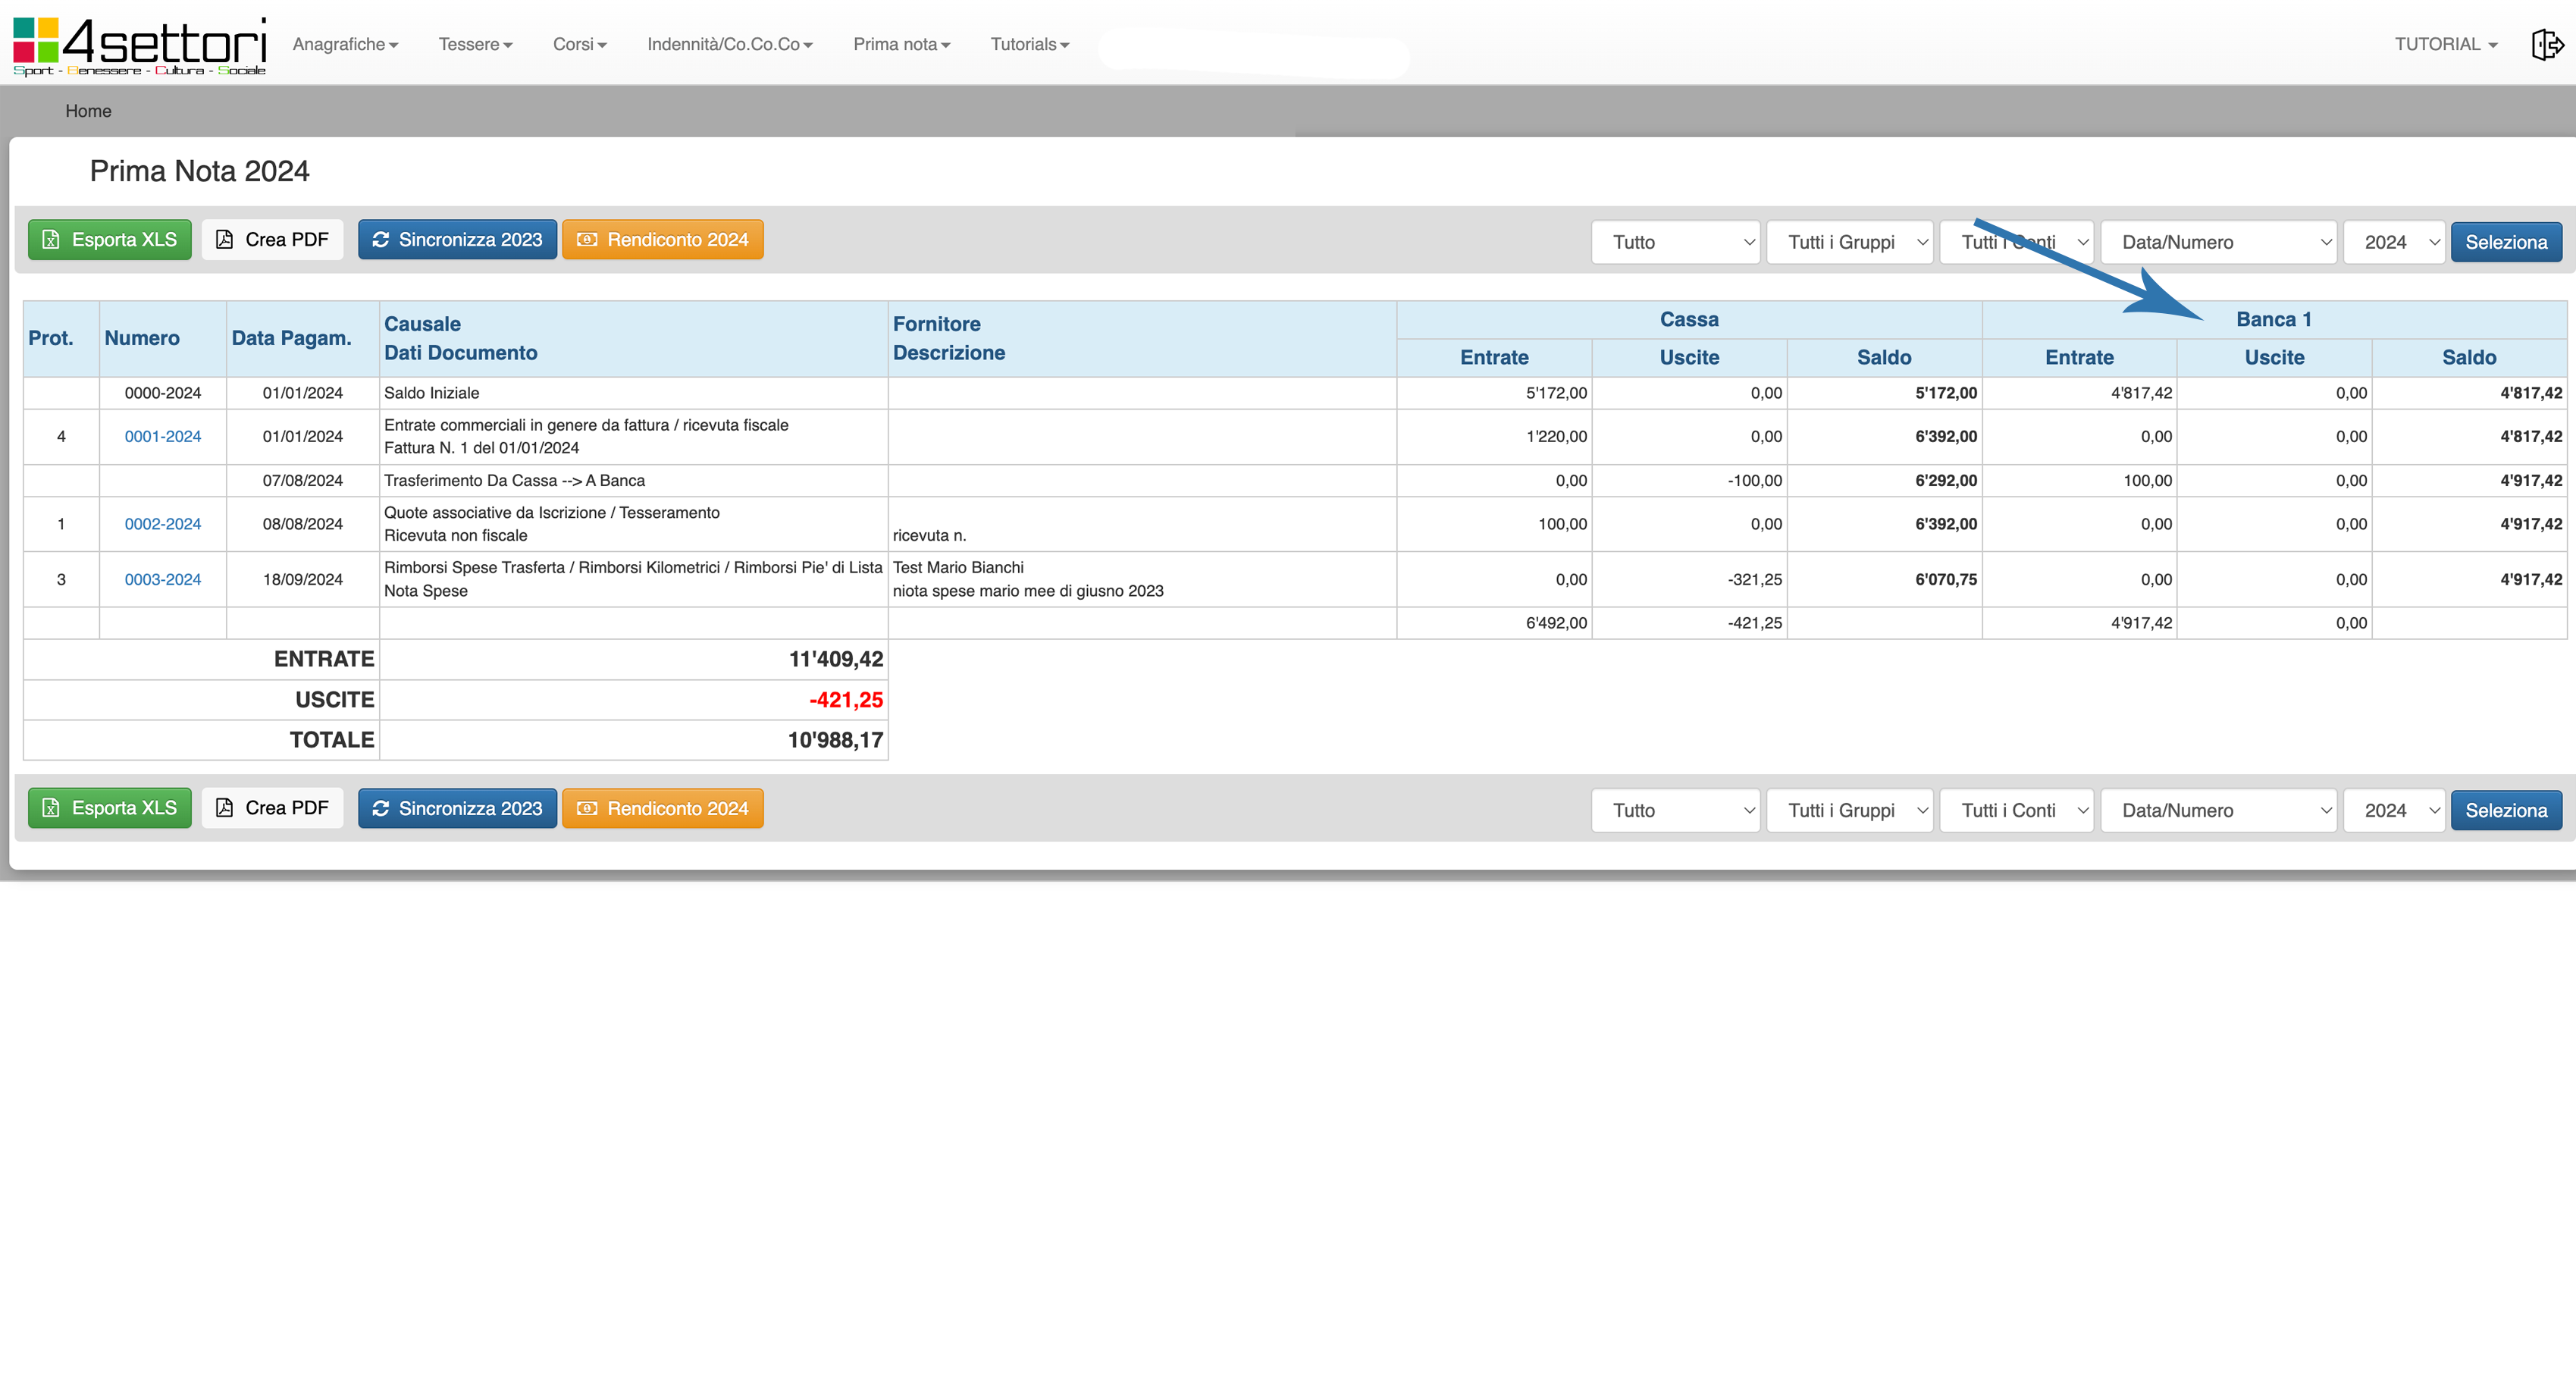The height and width of the screenshot is (1383, 2576).
Task: Open the top Tutto filter dropdown
Action: [1675, 242]
